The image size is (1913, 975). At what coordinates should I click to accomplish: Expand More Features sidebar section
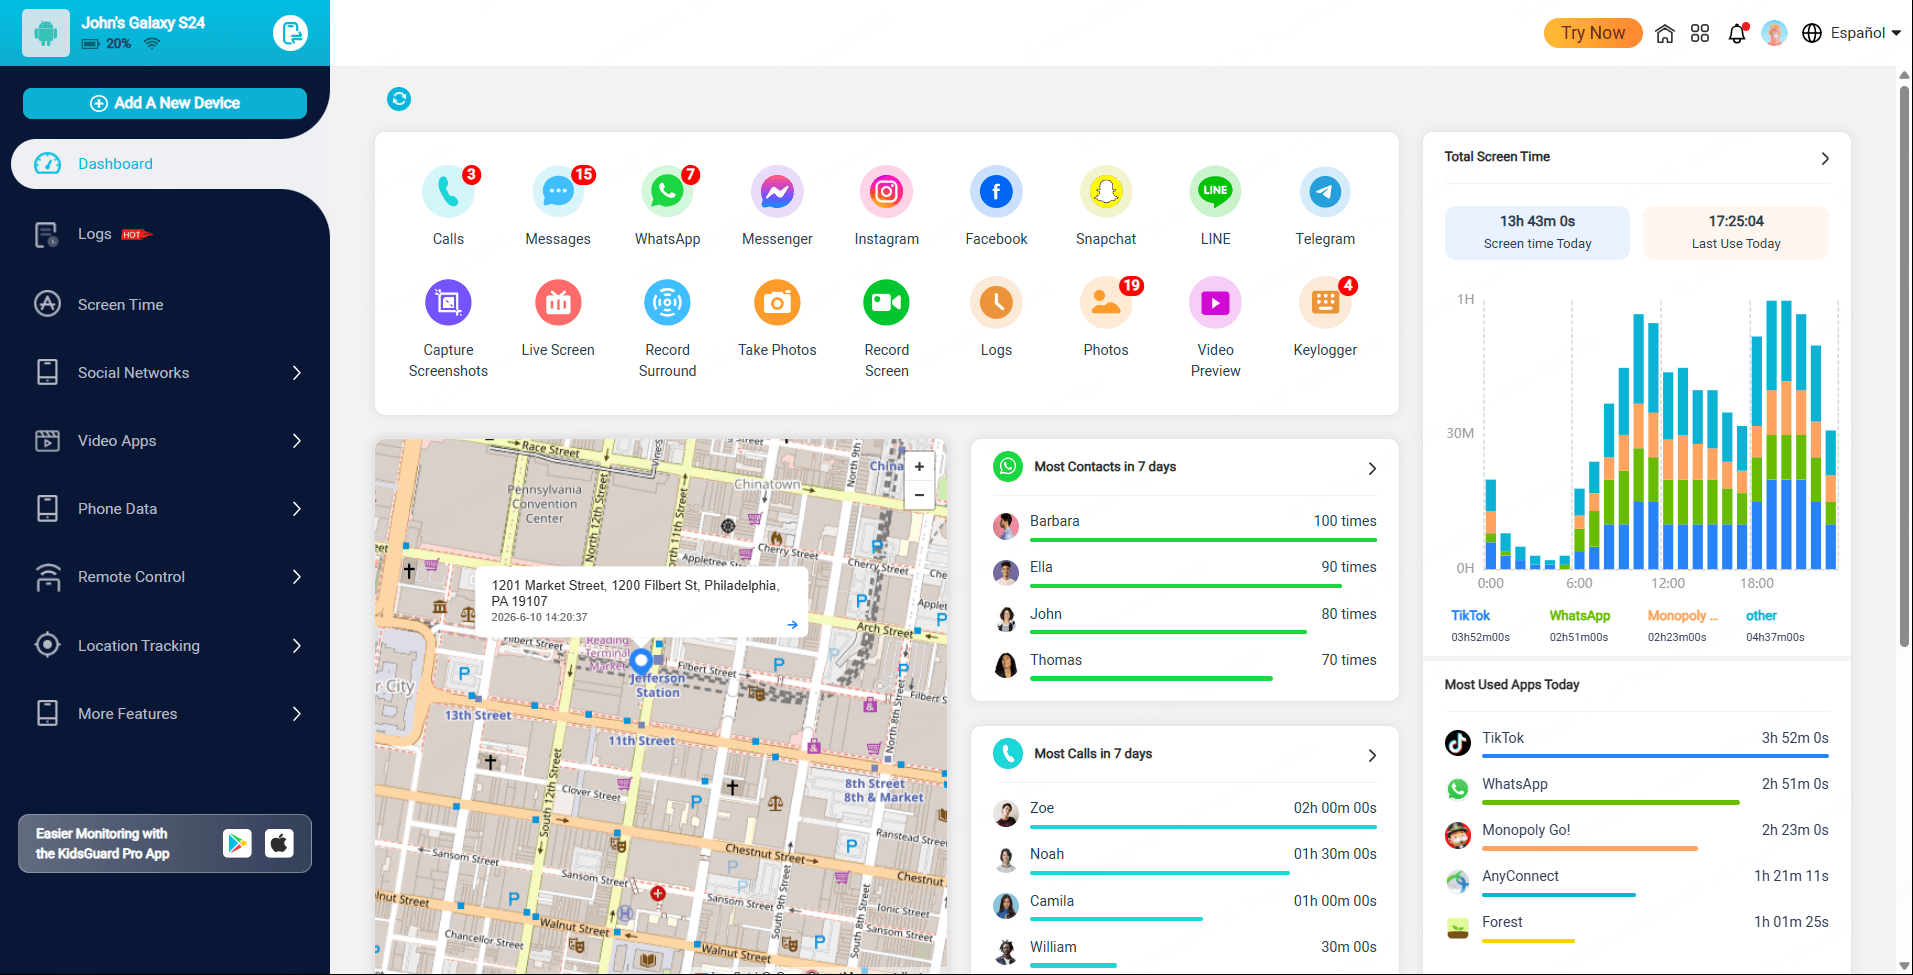tap(165, 714)
